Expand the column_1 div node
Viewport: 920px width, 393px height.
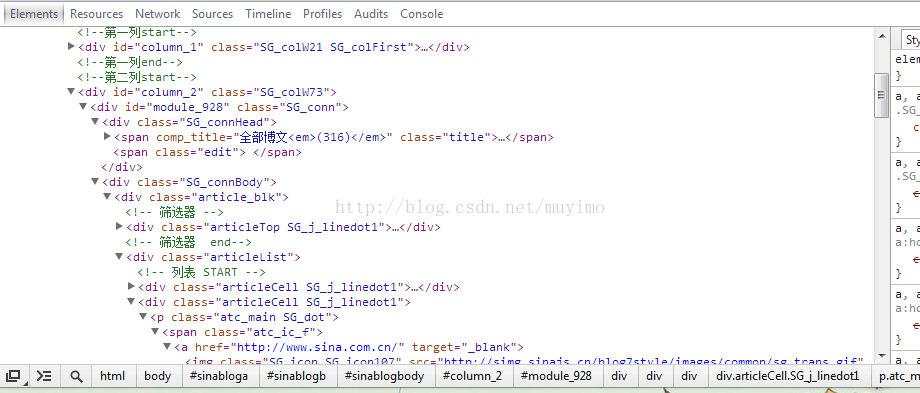pyautogui.click(x=71, y=46)
